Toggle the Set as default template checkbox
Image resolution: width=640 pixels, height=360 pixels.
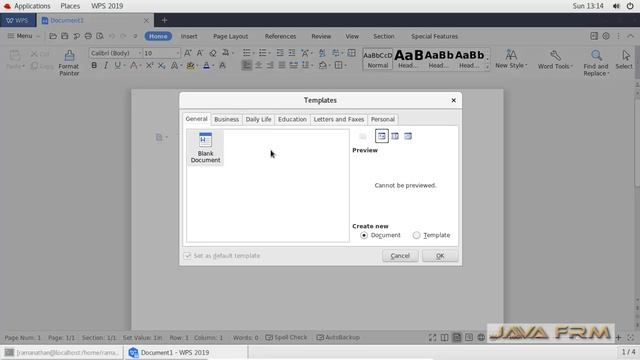pos(187,256)
